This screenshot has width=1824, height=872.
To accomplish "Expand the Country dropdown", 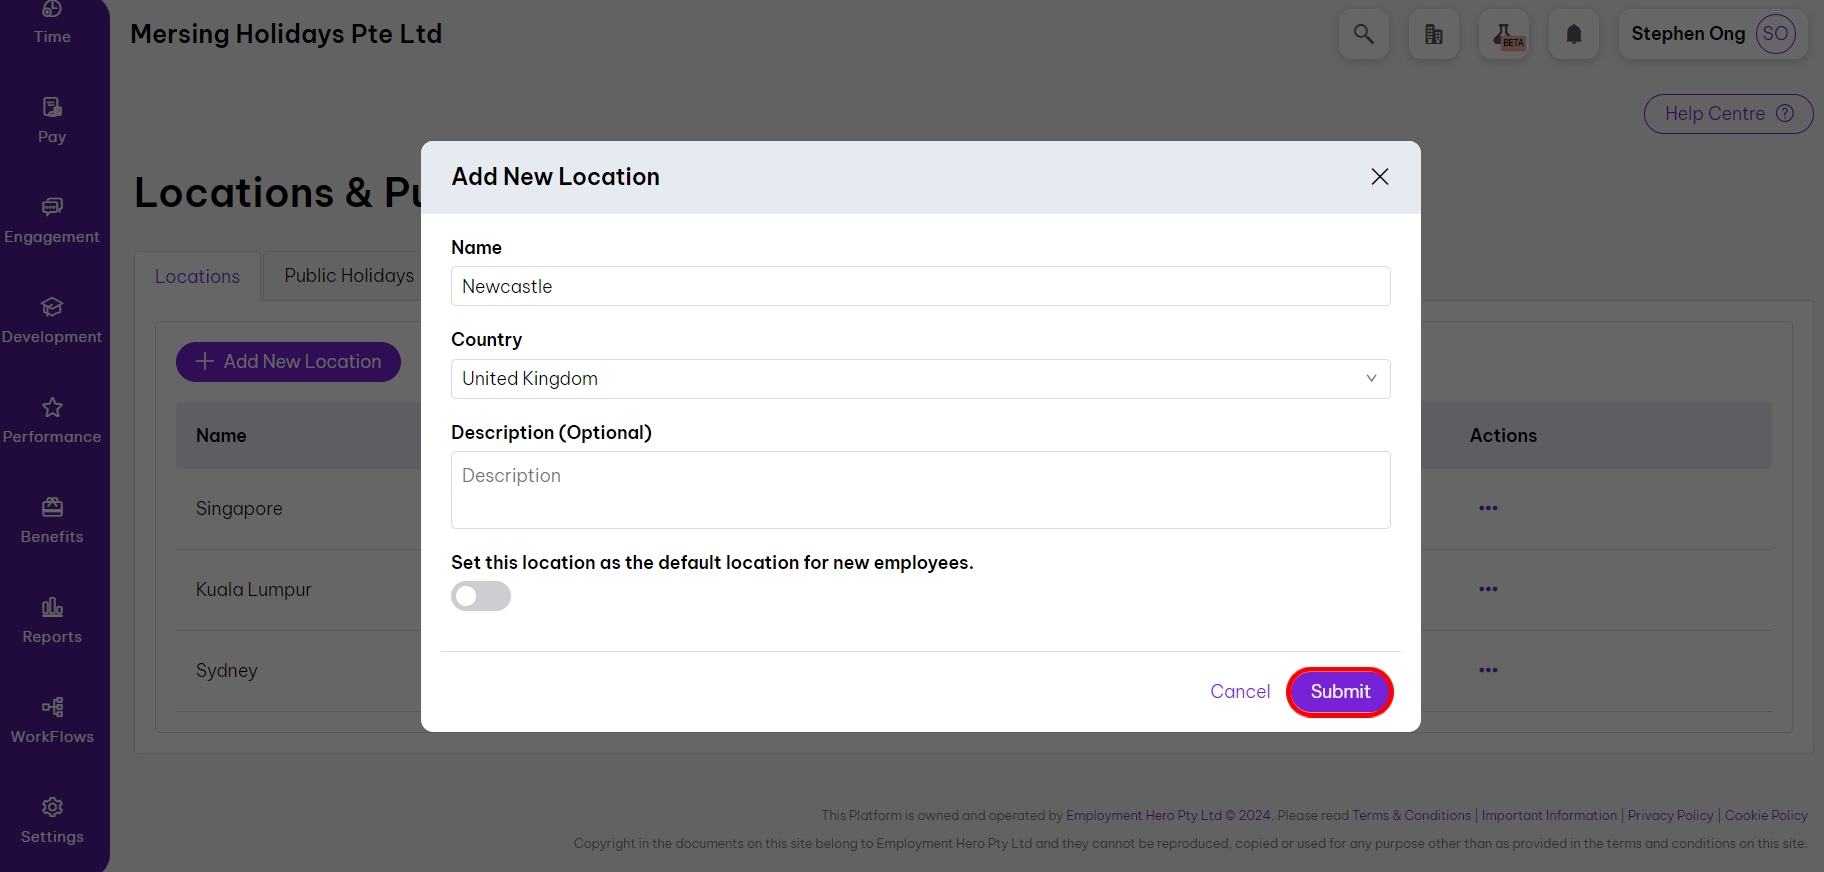I will [920, 379].
